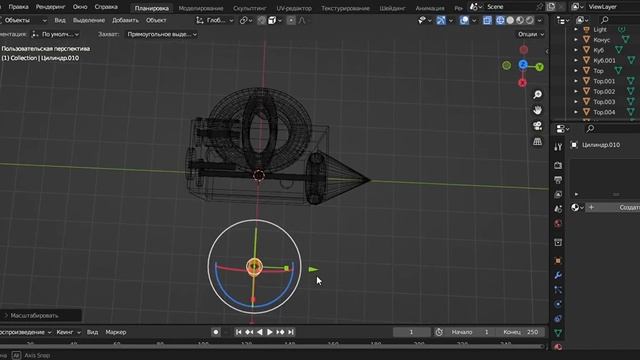Image resolution: width=640 pixels, height=360 pixels.
Task: Expand the Light row in the outliner
Action: coord(576,29)
